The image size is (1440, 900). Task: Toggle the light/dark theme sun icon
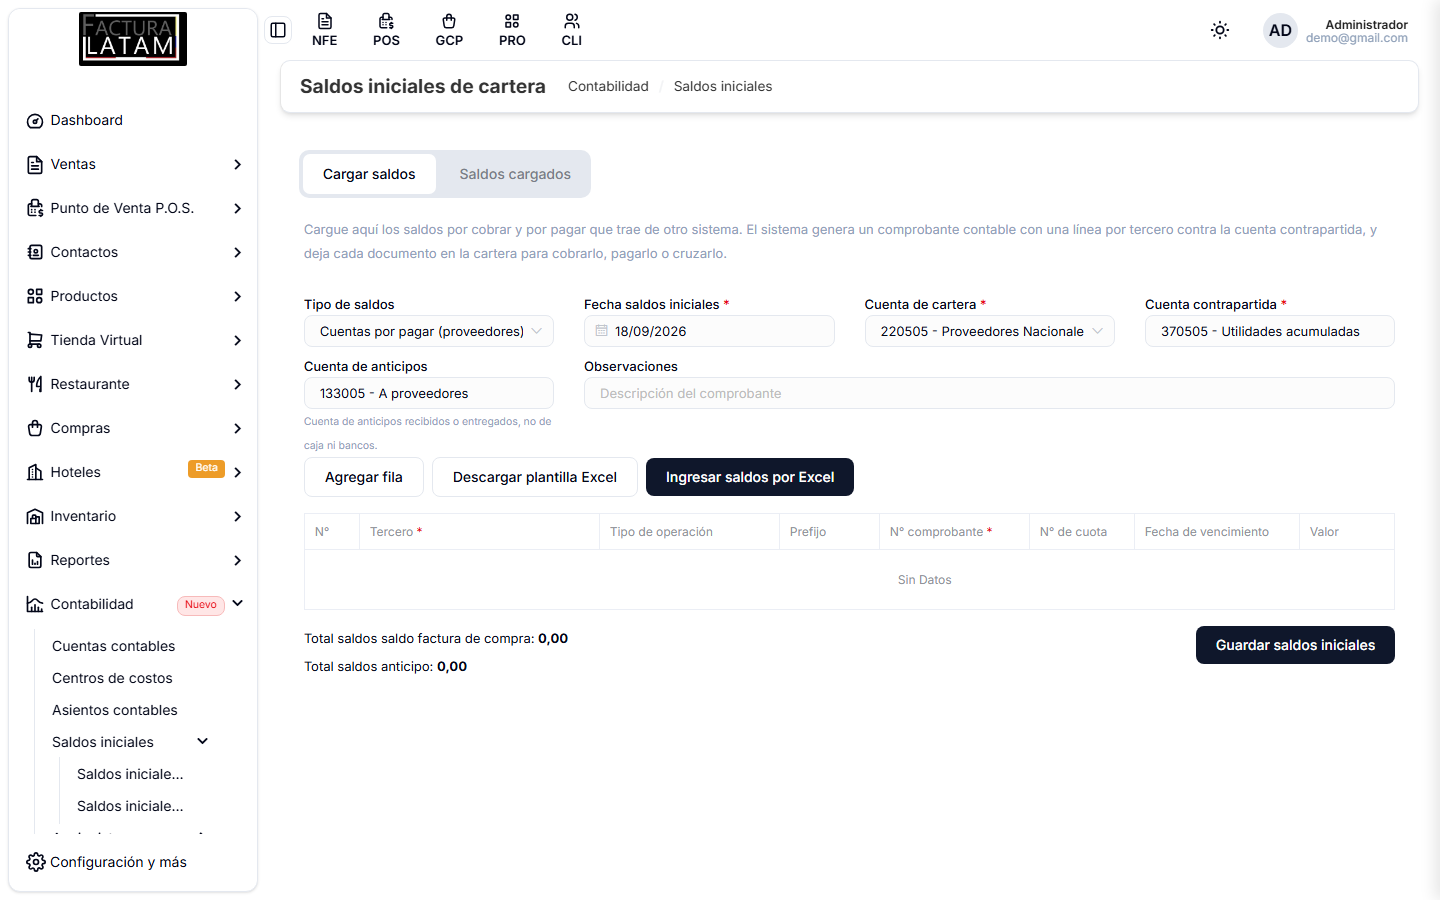(1220, 30)
